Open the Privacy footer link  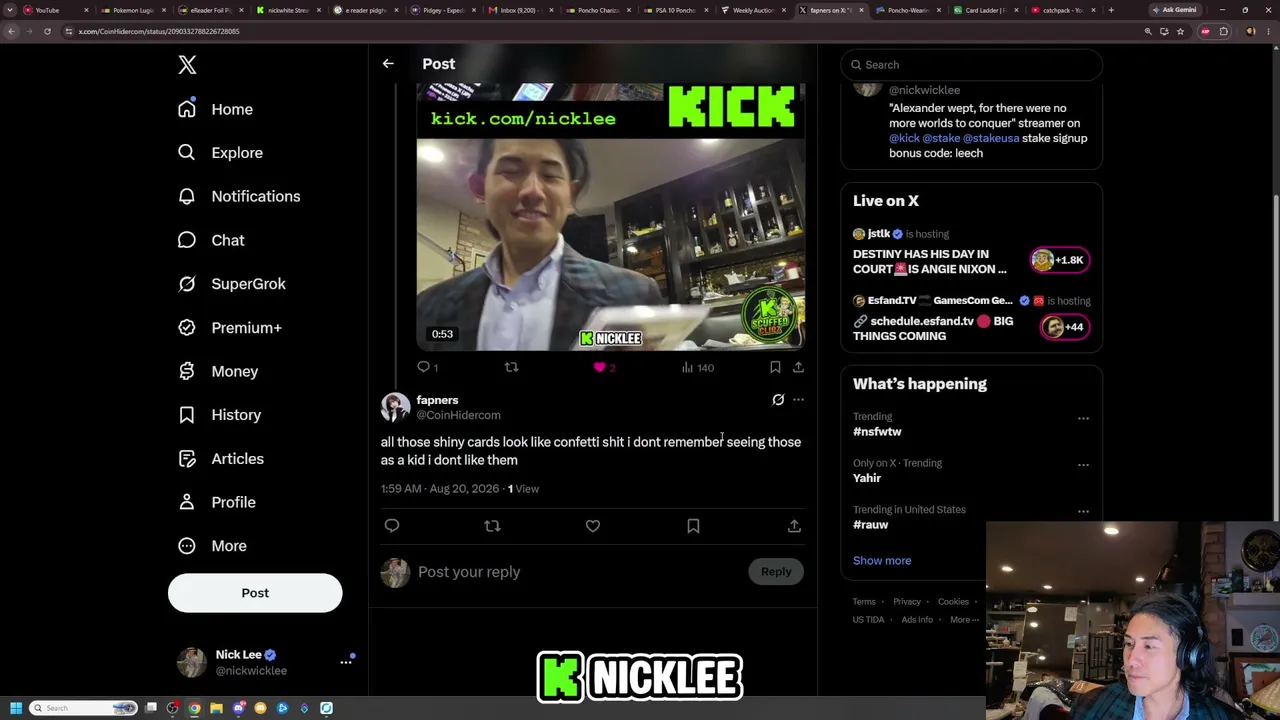907,602
